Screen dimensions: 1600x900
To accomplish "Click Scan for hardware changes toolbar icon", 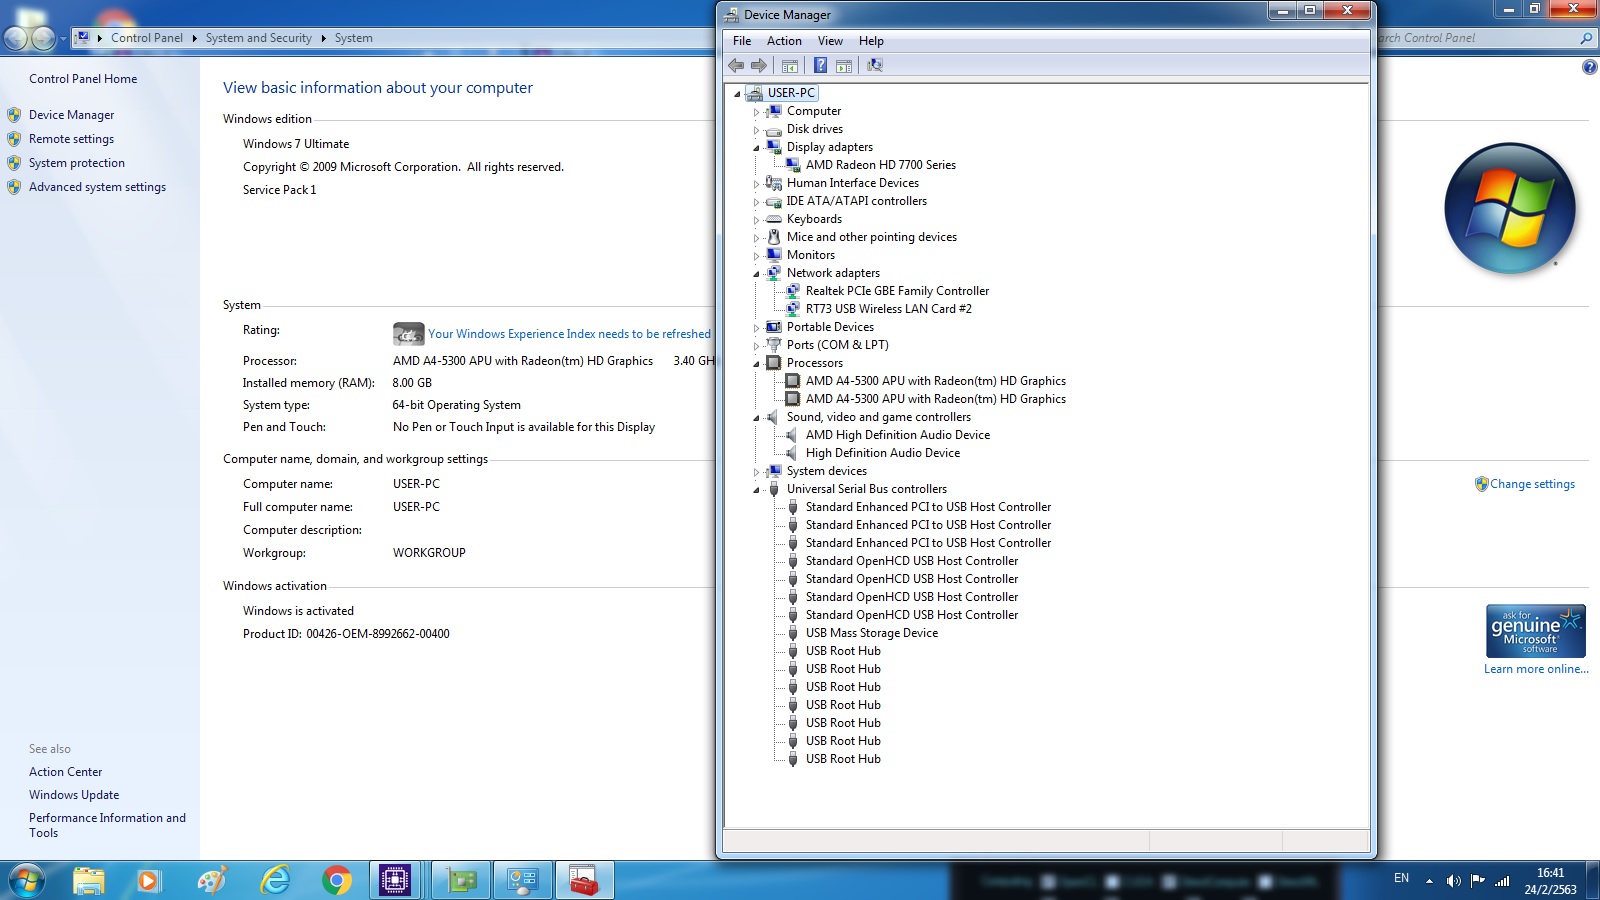I will pyautogui.click(x=875, y=65).
